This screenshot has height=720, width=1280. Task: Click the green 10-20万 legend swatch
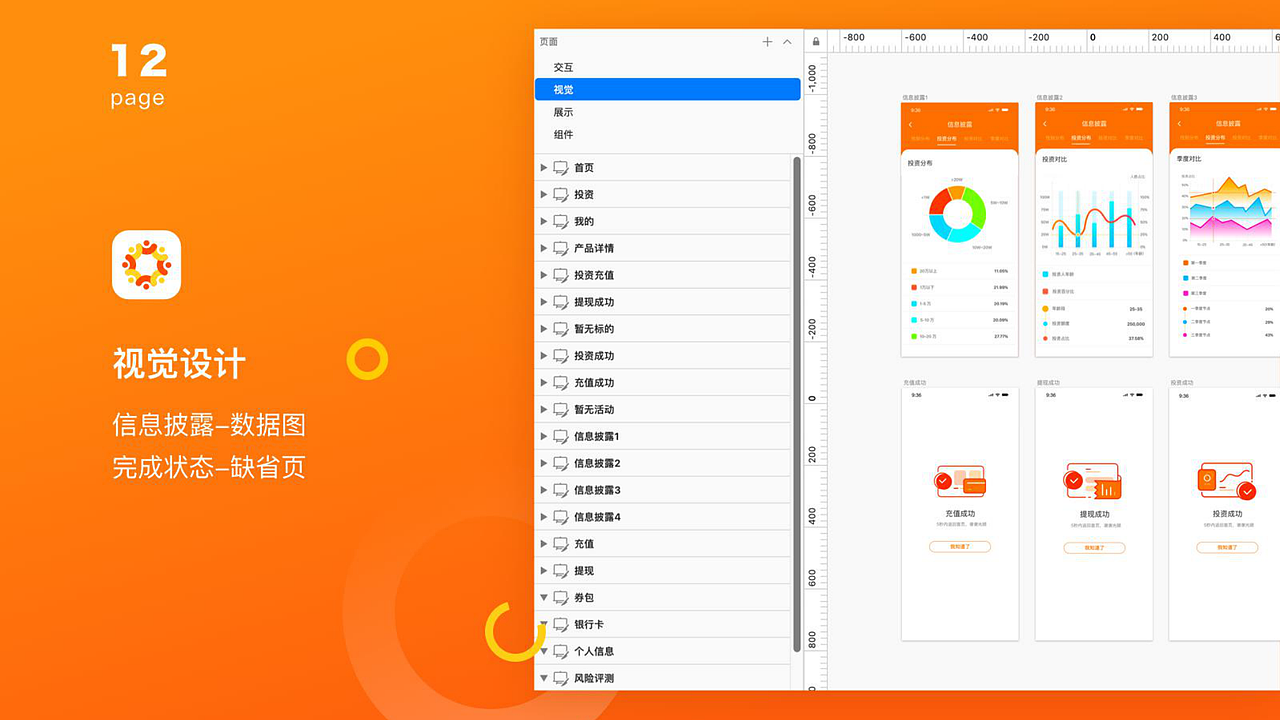[x=914, y=337]
